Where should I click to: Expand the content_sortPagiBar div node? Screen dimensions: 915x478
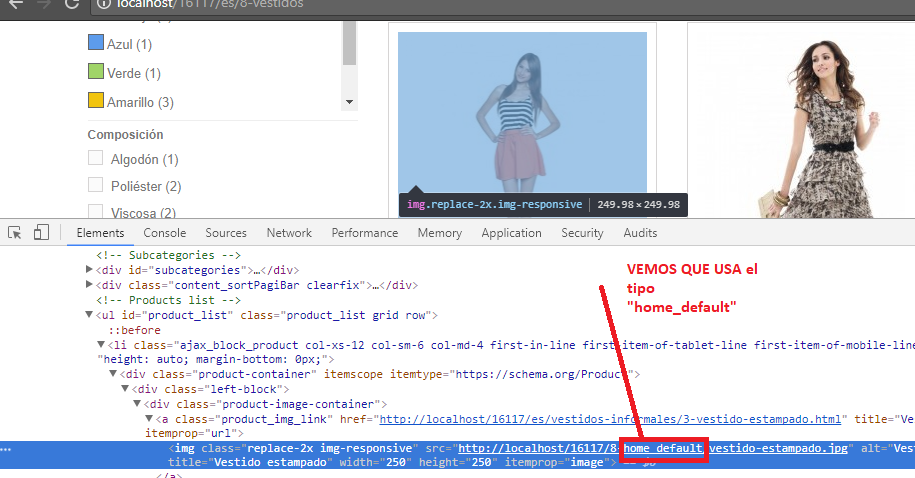(x=90, y=285)
